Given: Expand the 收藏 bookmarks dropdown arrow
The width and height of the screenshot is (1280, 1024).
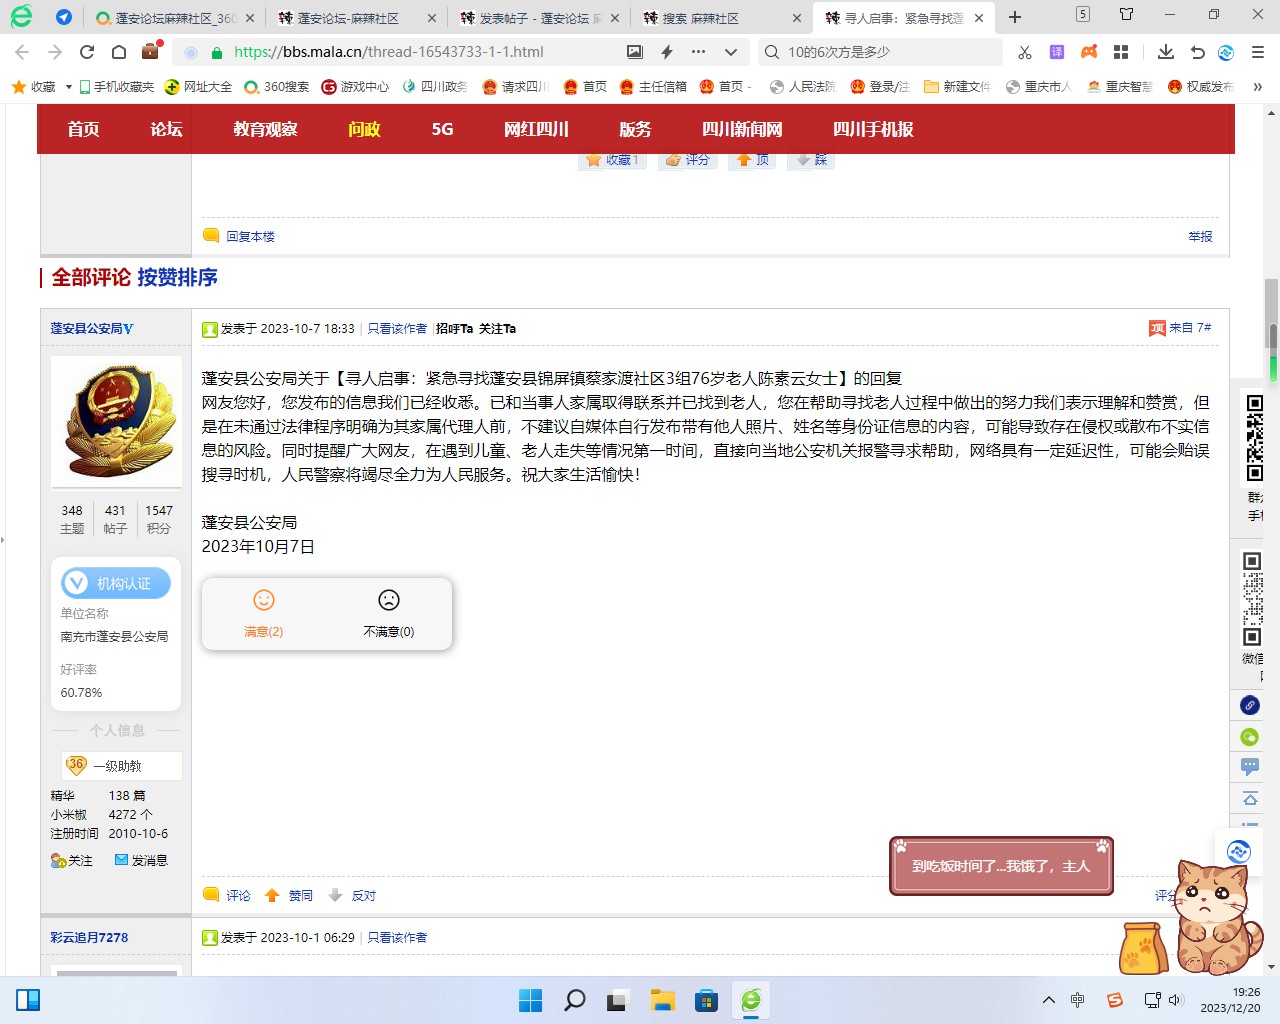Looking at the screenshot, I should (x=68, y=87).
